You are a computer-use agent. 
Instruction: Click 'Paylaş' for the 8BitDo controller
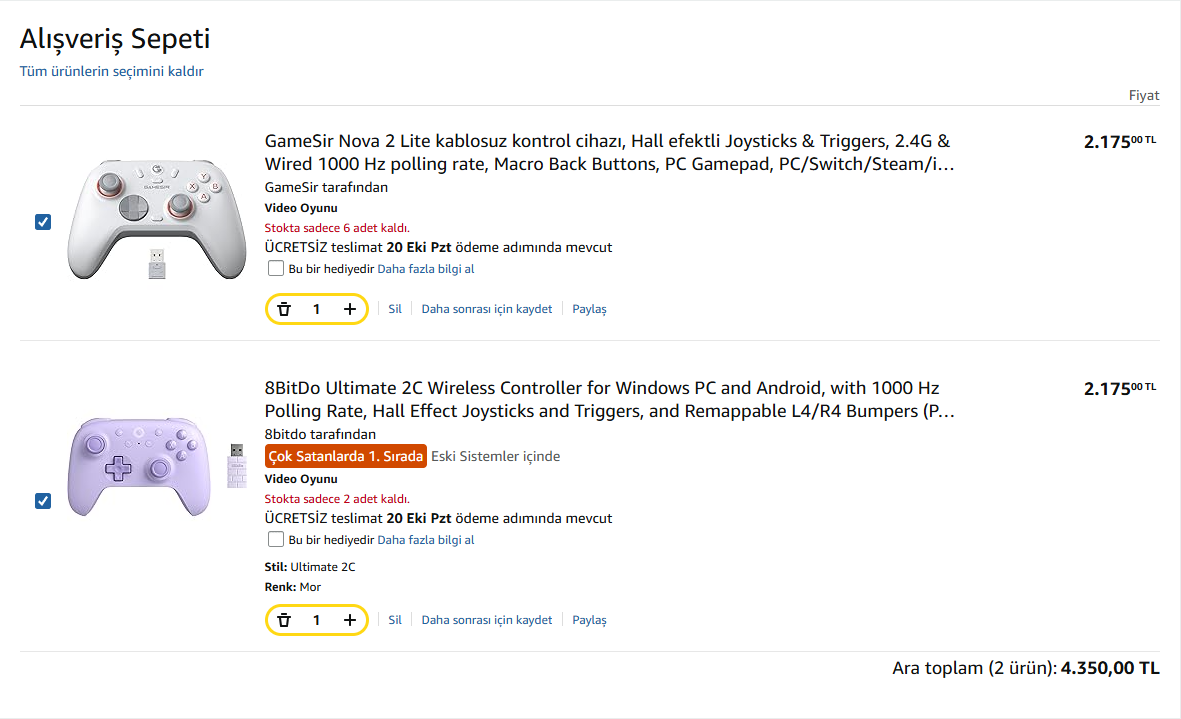pos(589,620)
